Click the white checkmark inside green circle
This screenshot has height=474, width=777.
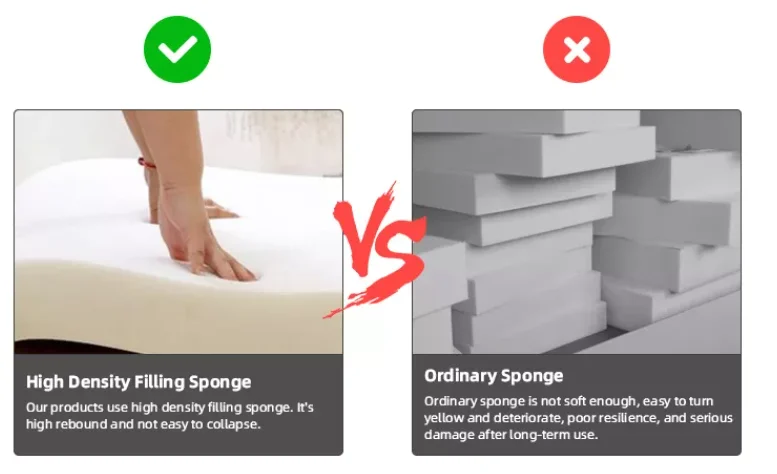[177, 50]
